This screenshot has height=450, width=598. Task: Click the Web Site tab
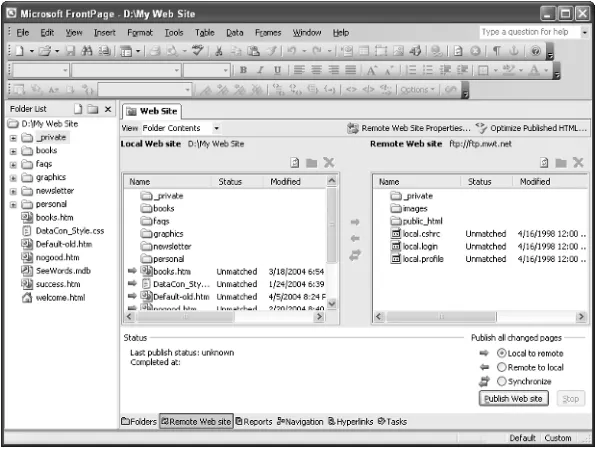coord(152,111)
